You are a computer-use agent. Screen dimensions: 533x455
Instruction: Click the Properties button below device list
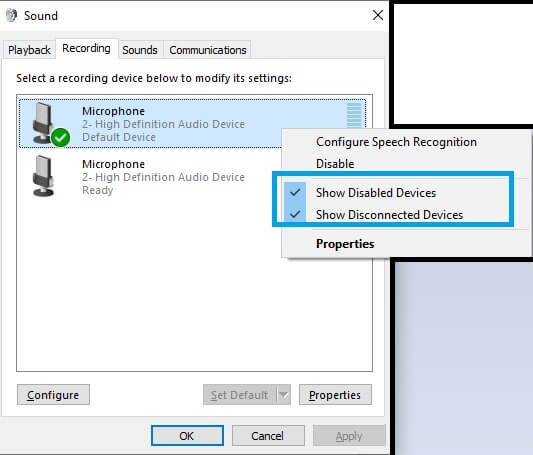(x=335, y=395)
